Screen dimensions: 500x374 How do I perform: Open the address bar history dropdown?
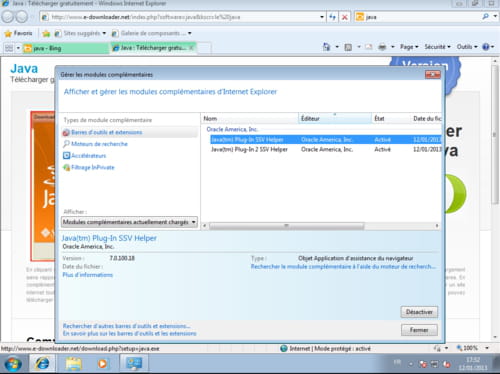point(322,17)
